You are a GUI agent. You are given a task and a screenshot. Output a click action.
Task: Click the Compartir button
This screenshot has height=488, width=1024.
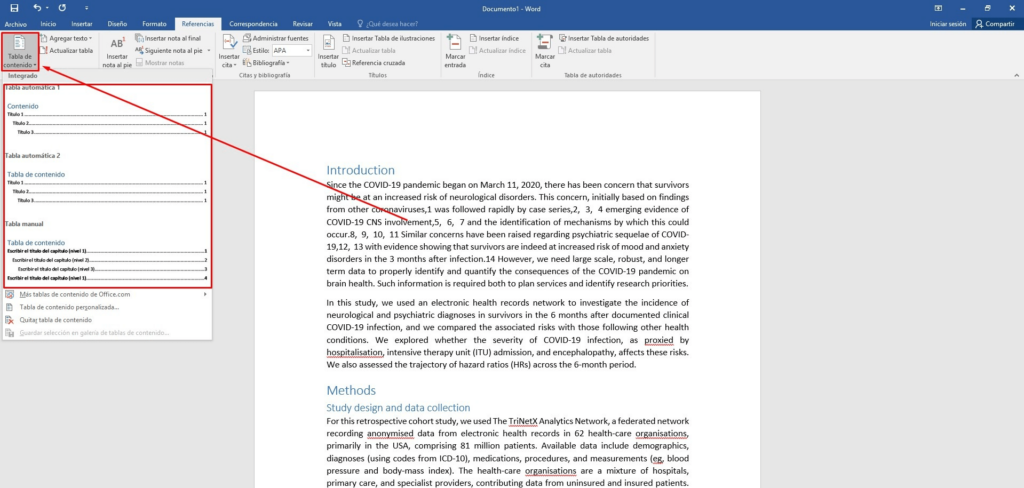pyautogui.click(x=995, y=24)
